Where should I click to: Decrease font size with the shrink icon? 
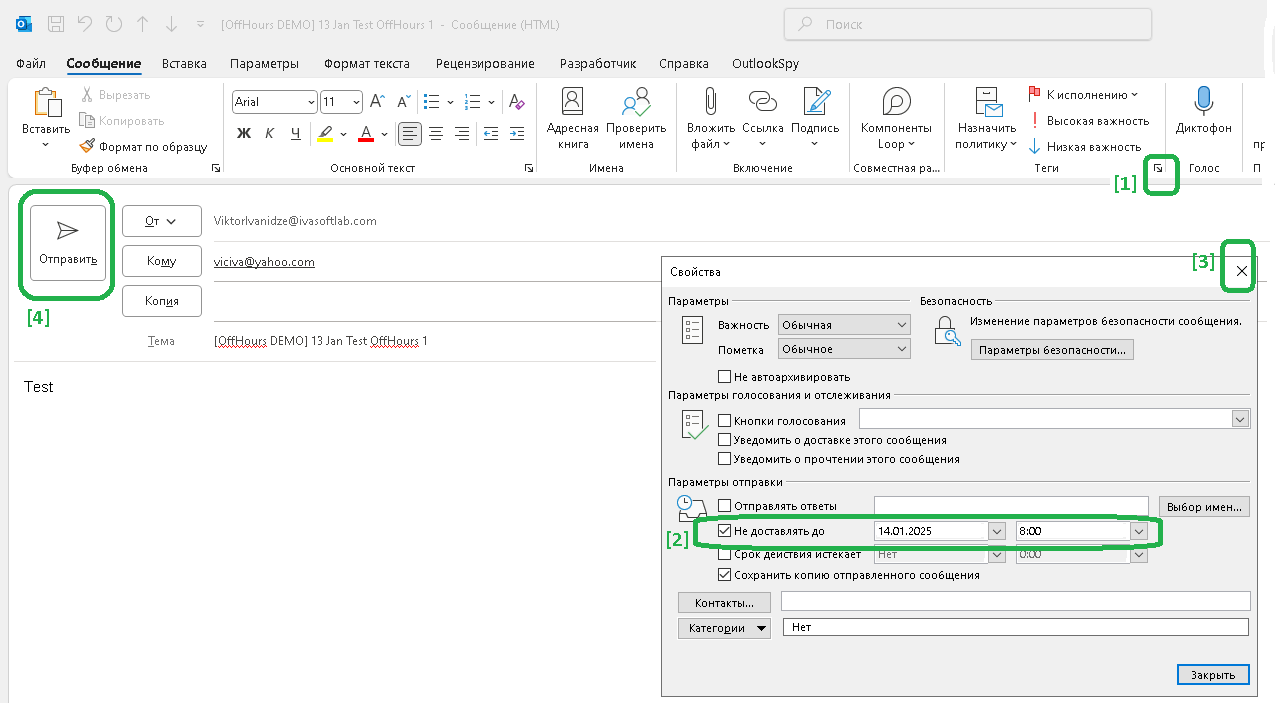[x=403, y=102]
